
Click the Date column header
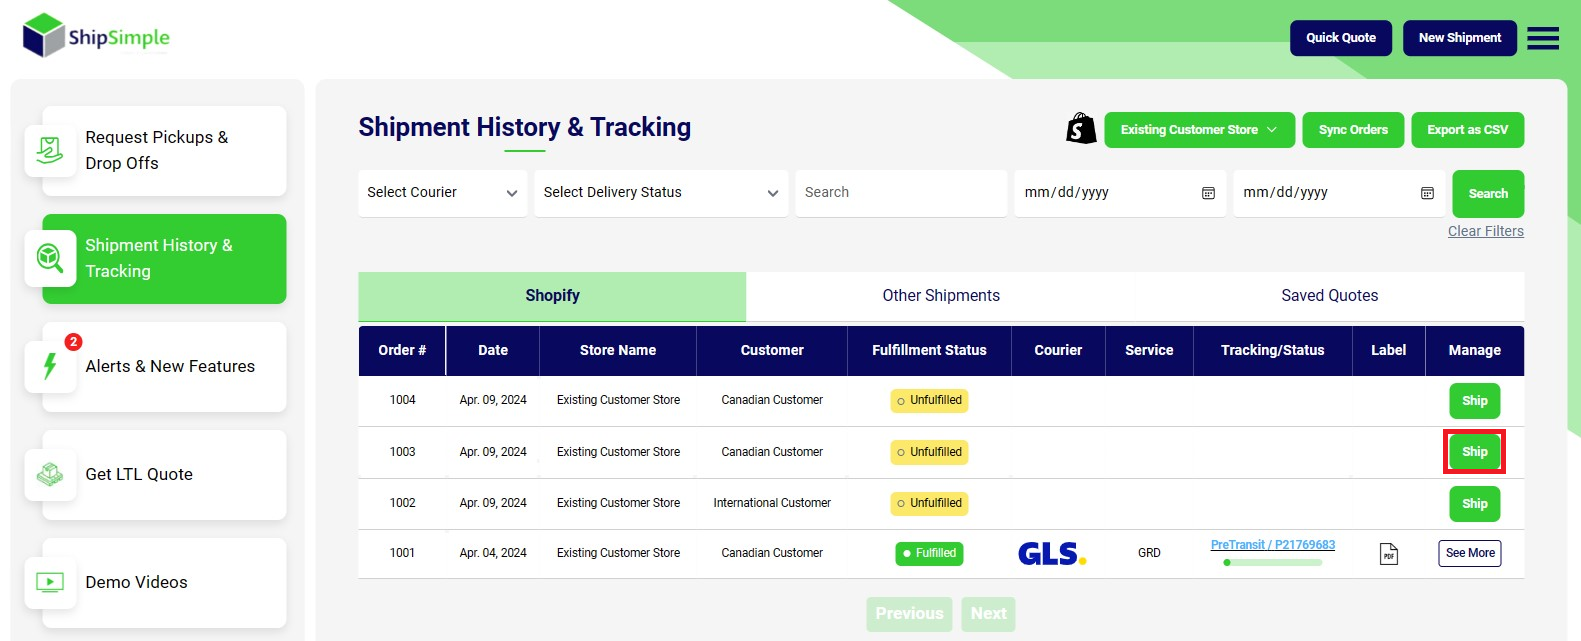493,350
